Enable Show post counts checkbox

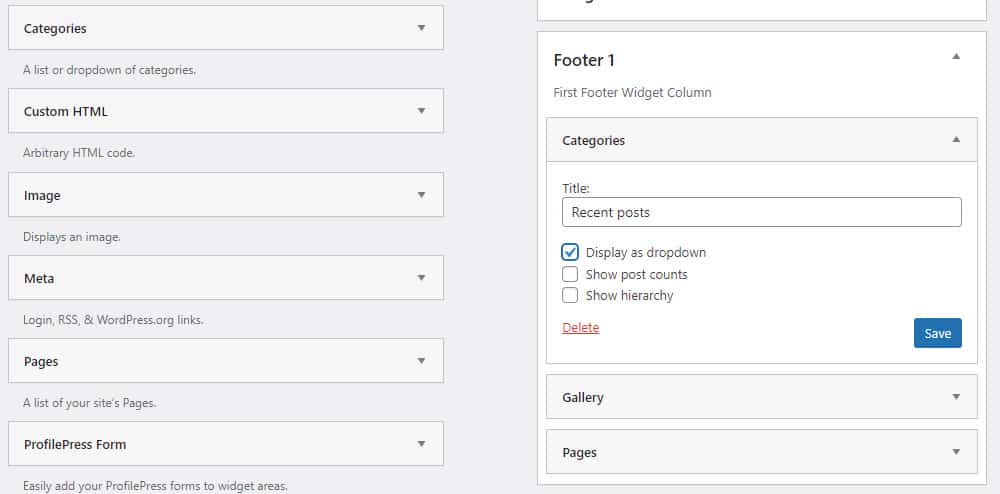[570, 275]
